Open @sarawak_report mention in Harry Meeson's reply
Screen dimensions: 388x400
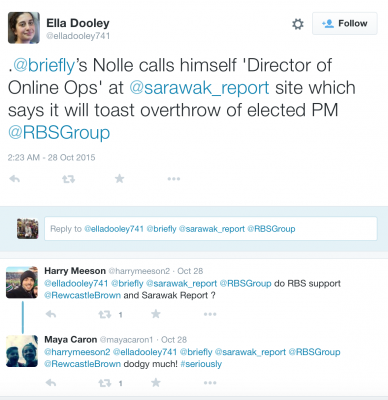pos(182,283)
